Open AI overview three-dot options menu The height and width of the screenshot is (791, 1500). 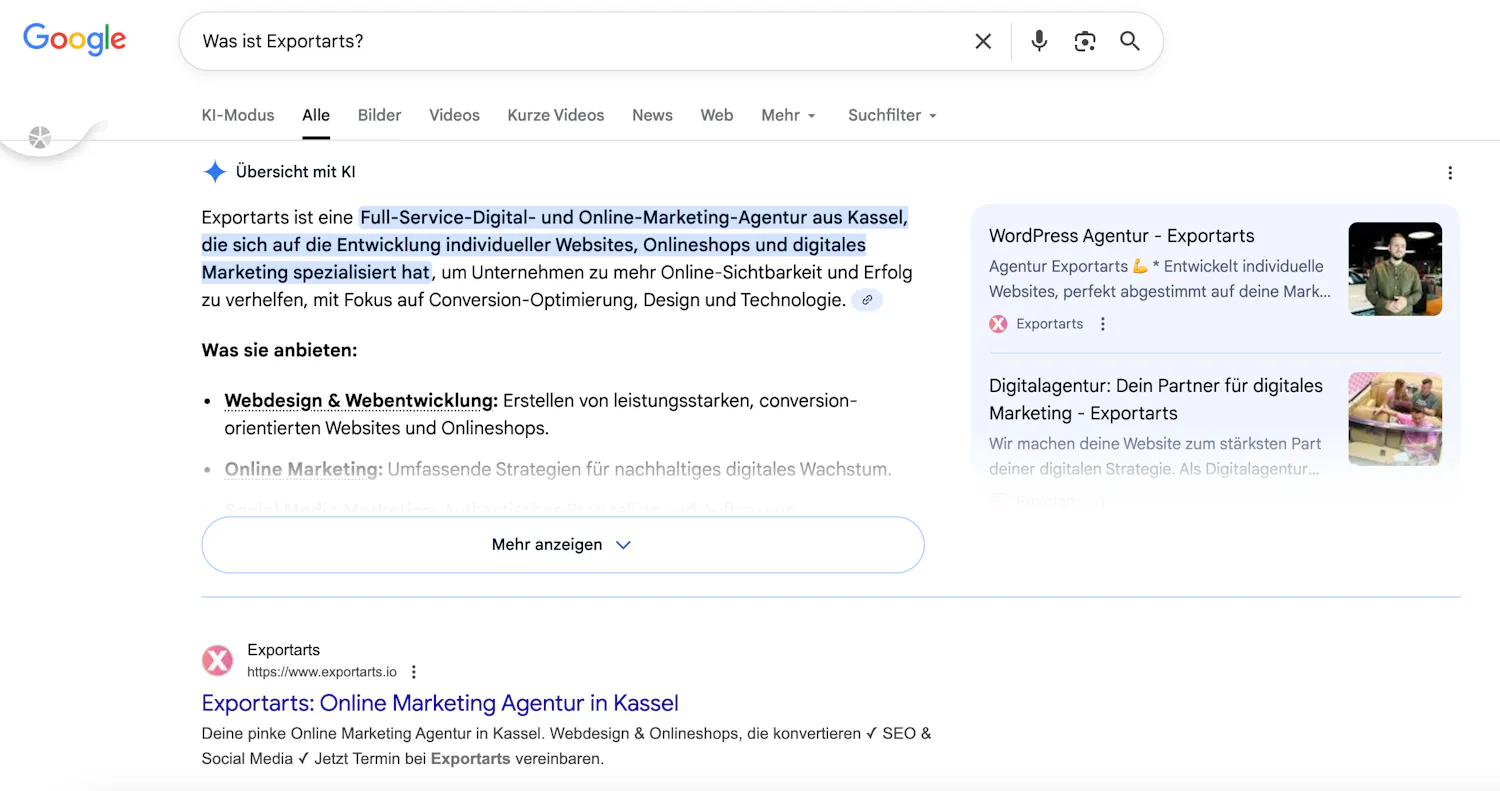click(x=1450, y=173)
